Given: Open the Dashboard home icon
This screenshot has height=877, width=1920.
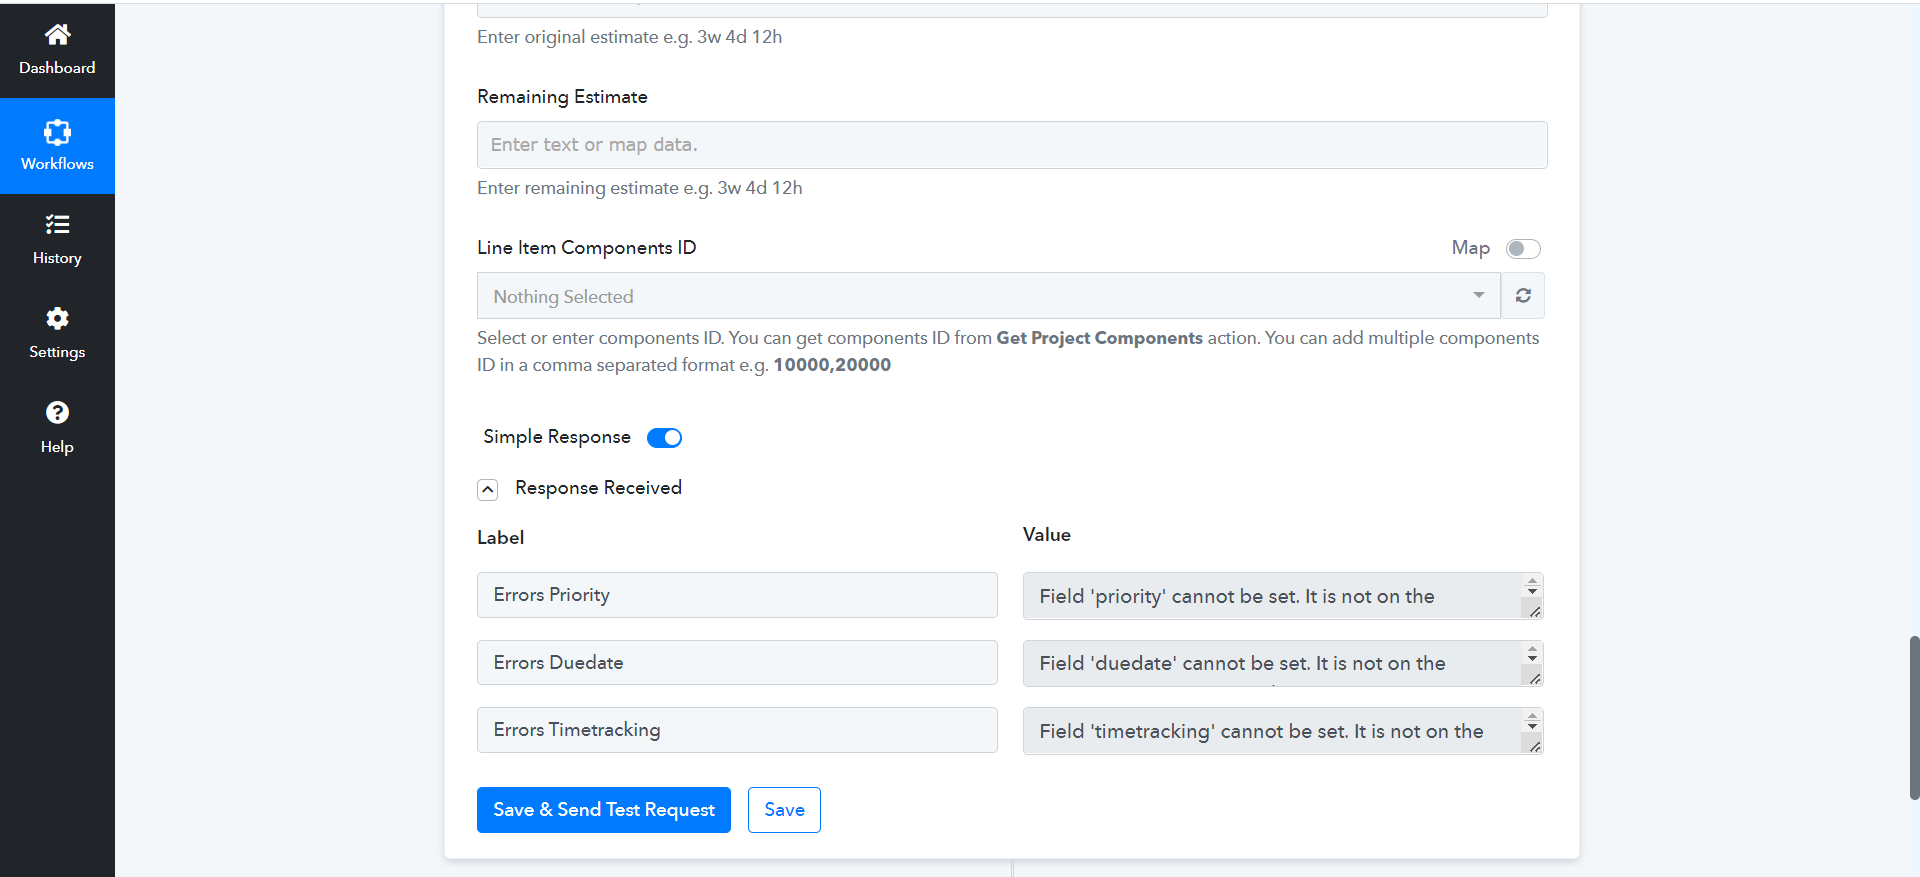Looking at the screenshot, I should [57, 35].
